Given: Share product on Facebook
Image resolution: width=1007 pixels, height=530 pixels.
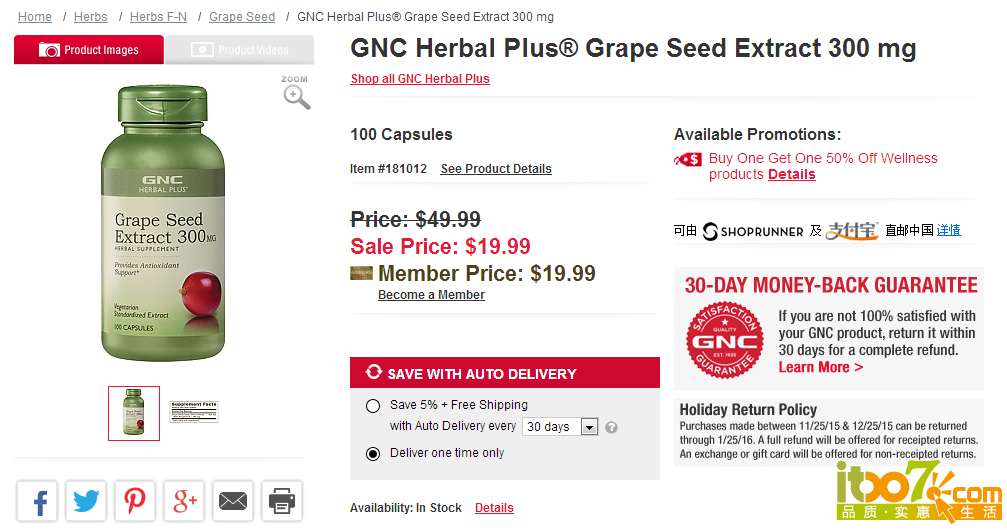Looking at the screenshot, I should tap(37, 500).
